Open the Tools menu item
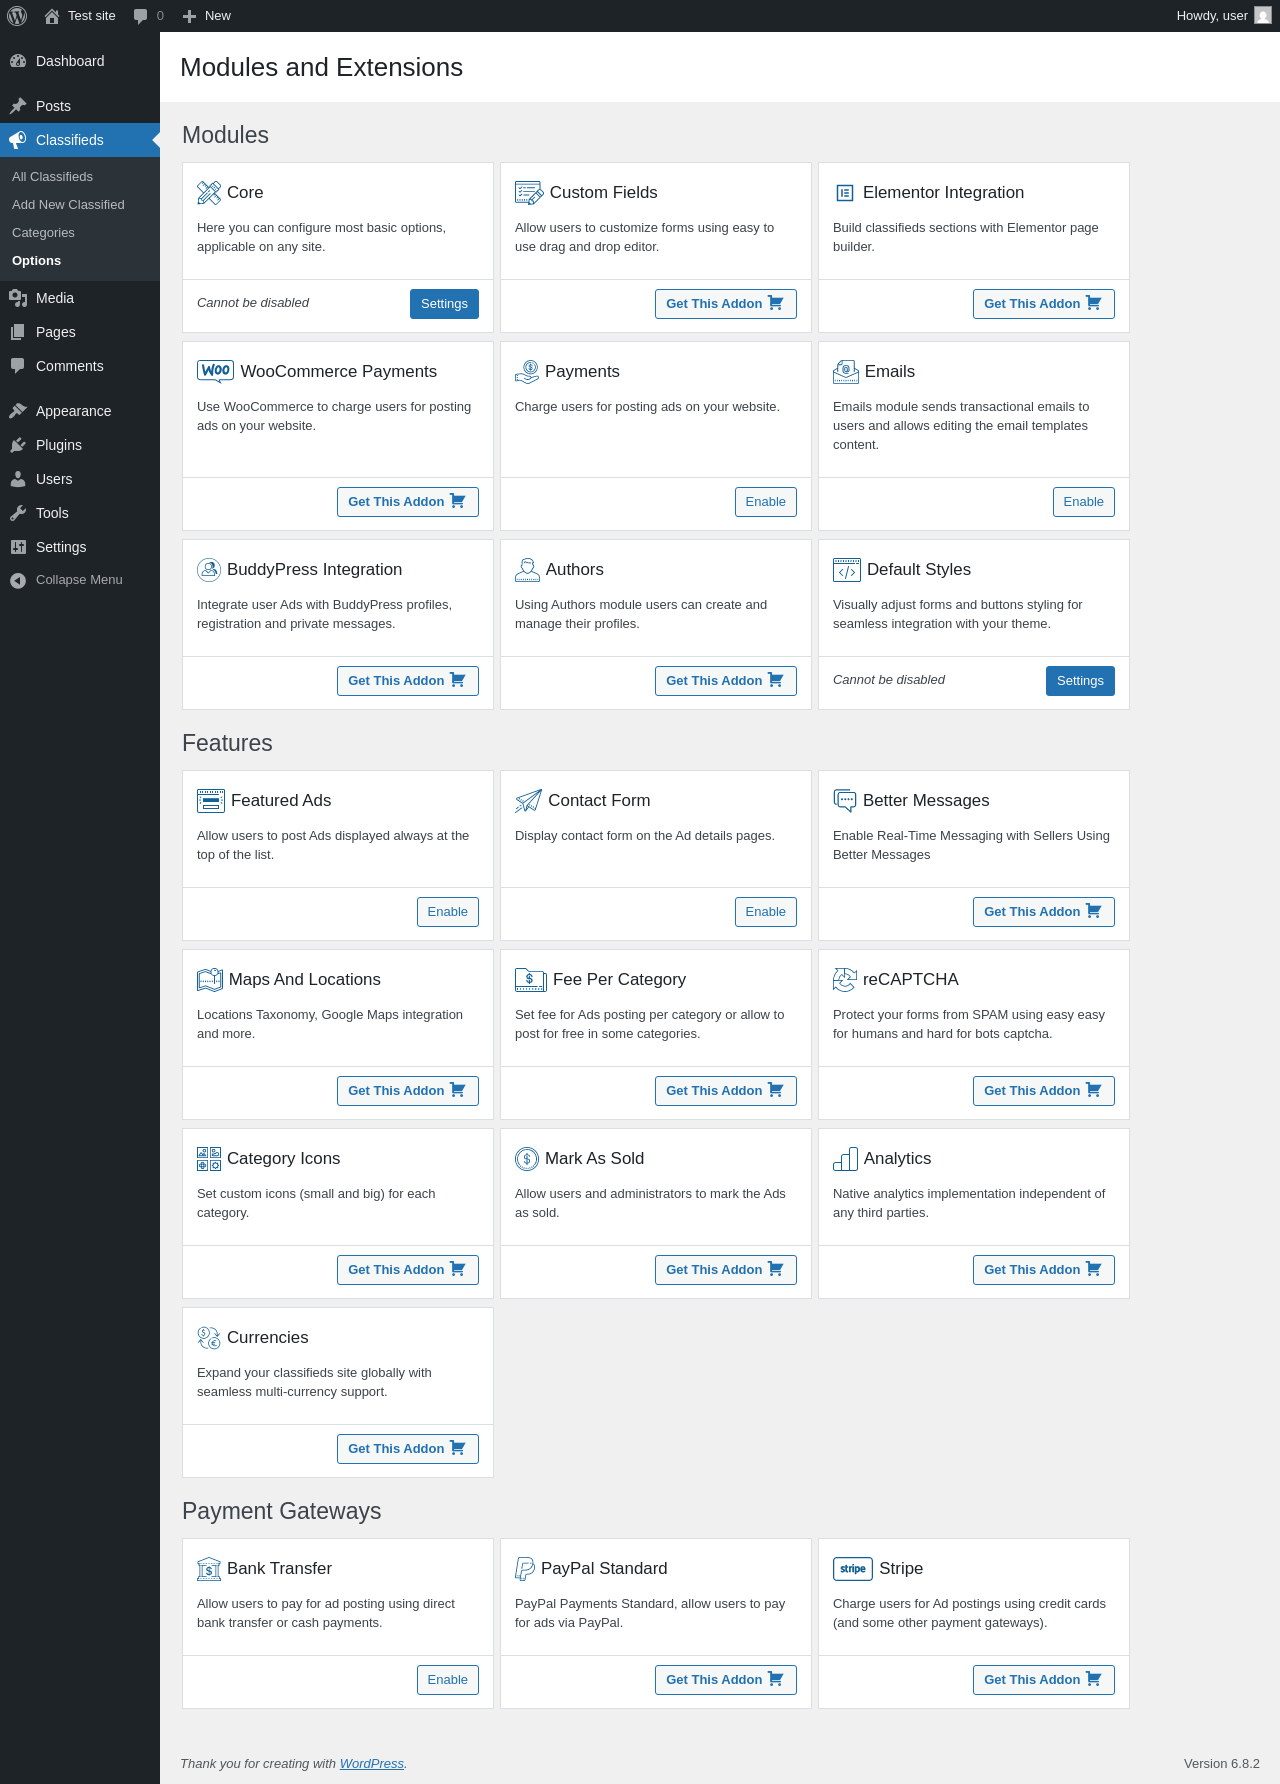The width and height of the screenshot is (1280, 1784). 80,513
